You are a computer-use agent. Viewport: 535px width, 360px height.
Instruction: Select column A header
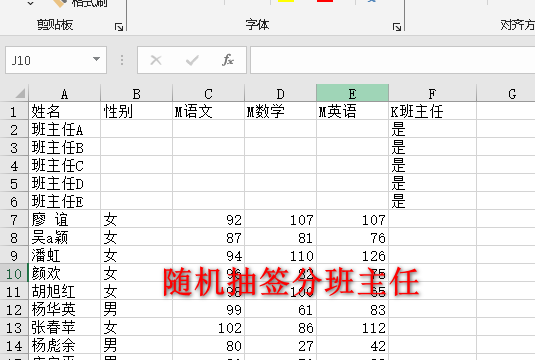click(x=64, y=93)
